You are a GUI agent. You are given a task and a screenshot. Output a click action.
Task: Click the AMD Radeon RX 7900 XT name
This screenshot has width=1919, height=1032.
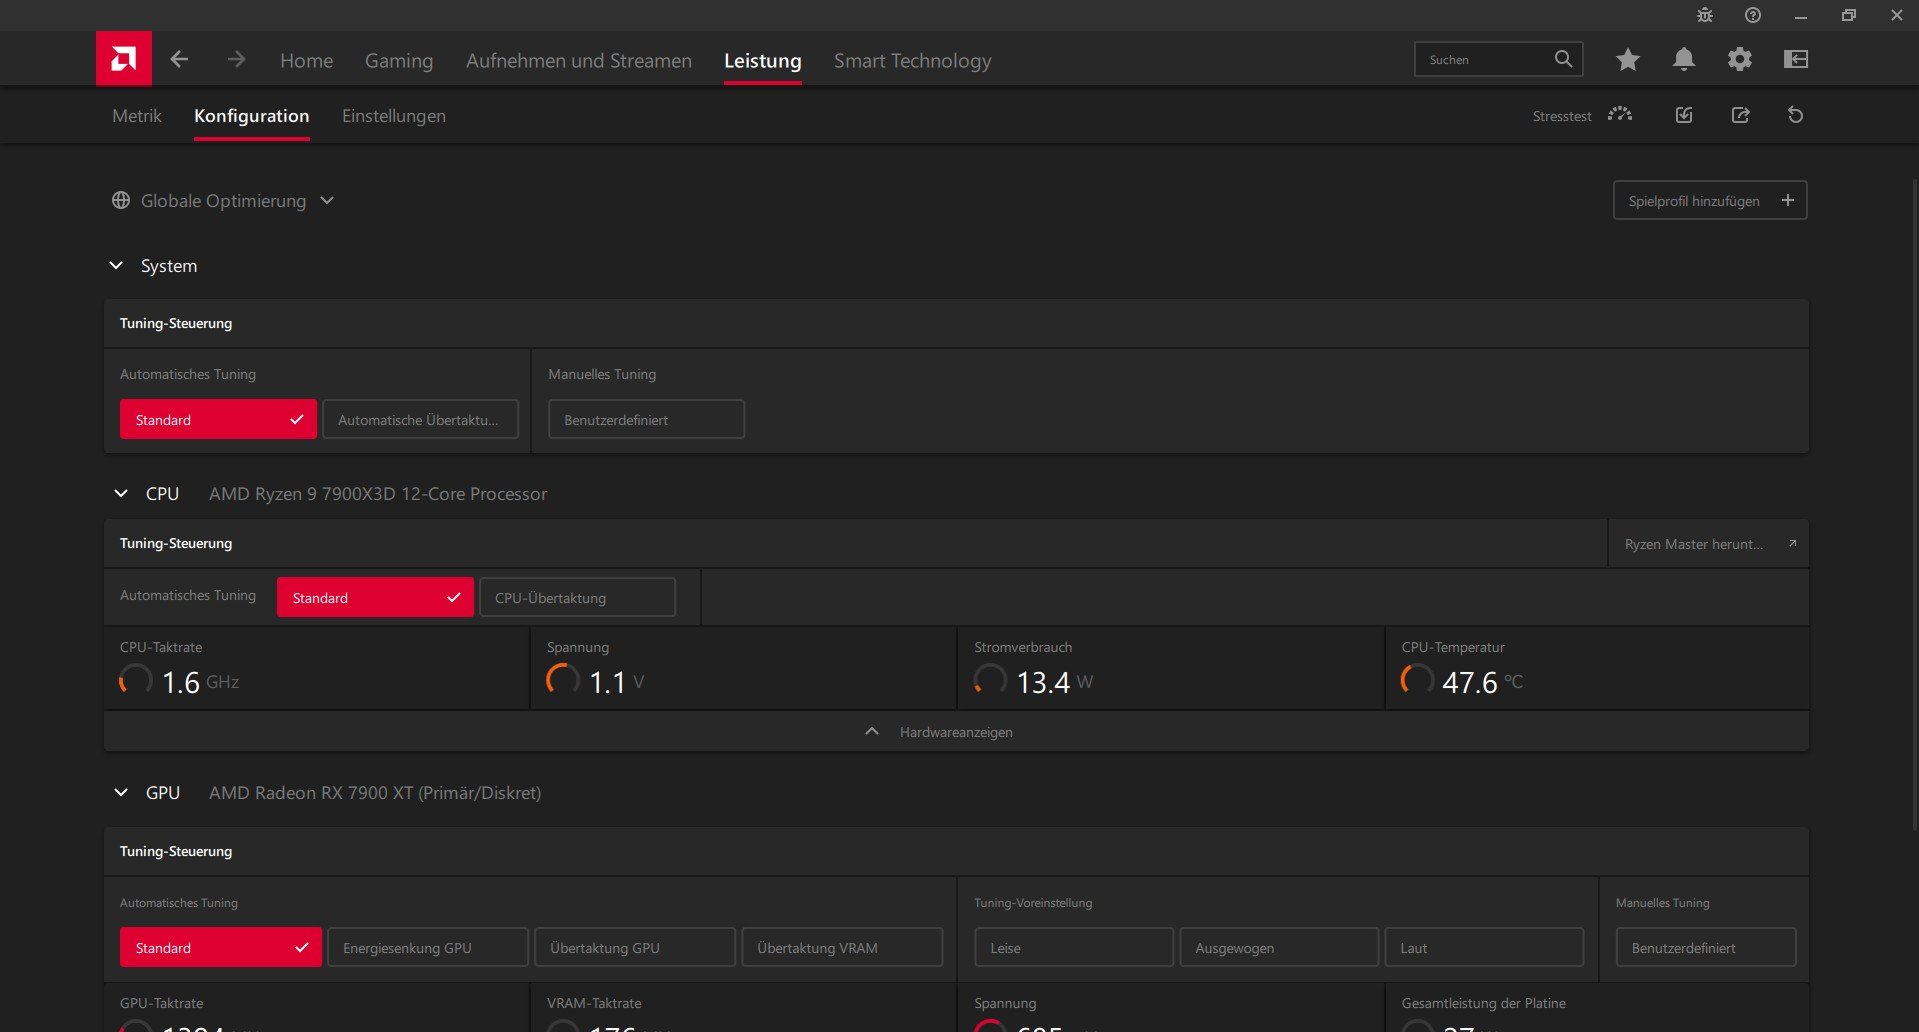point(375,792)
